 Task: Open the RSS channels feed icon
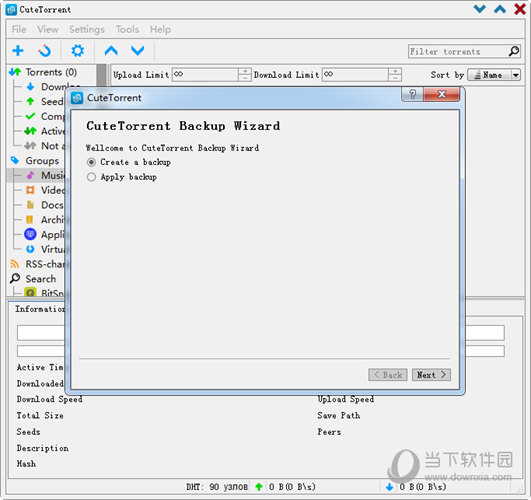15,264
